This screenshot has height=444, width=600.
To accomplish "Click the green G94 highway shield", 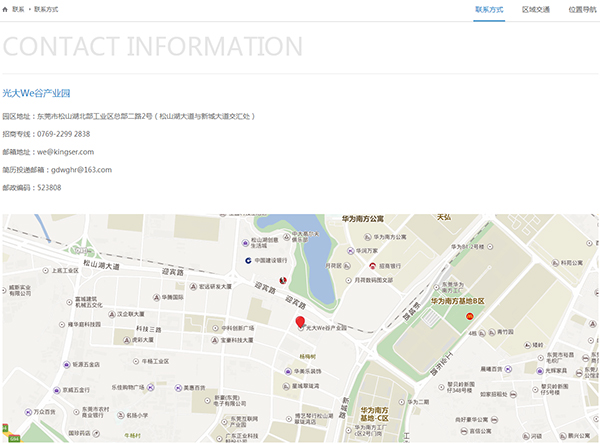I will click(x=15, y=439).
